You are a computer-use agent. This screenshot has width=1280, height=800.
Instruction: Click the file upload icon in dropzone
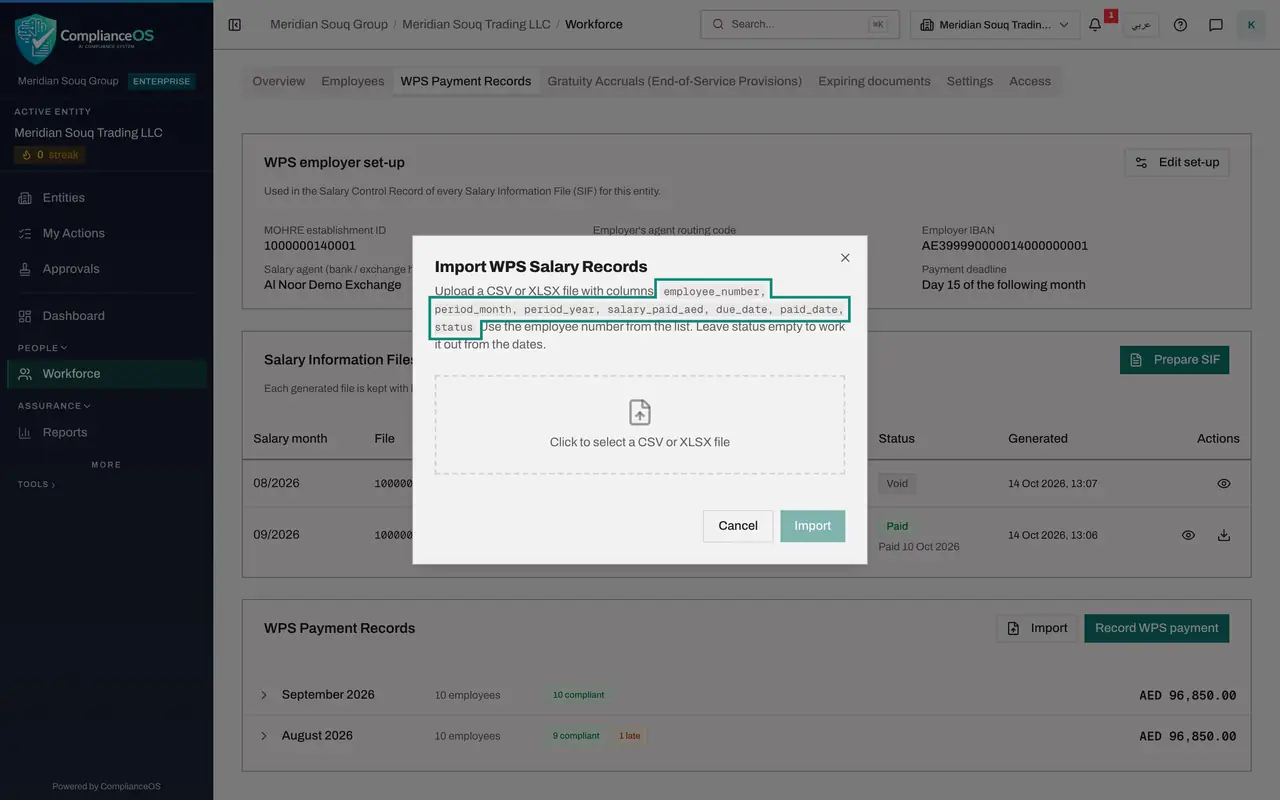[640, 412]
